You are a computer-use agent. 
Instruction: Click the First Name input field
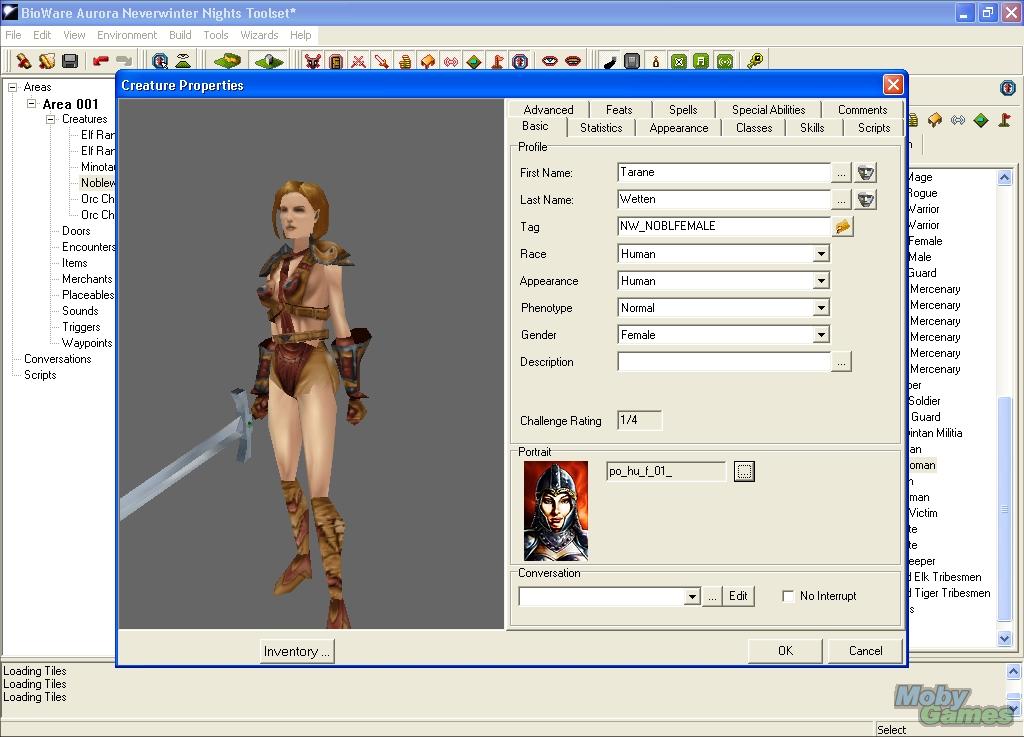(x=724, y=172)
